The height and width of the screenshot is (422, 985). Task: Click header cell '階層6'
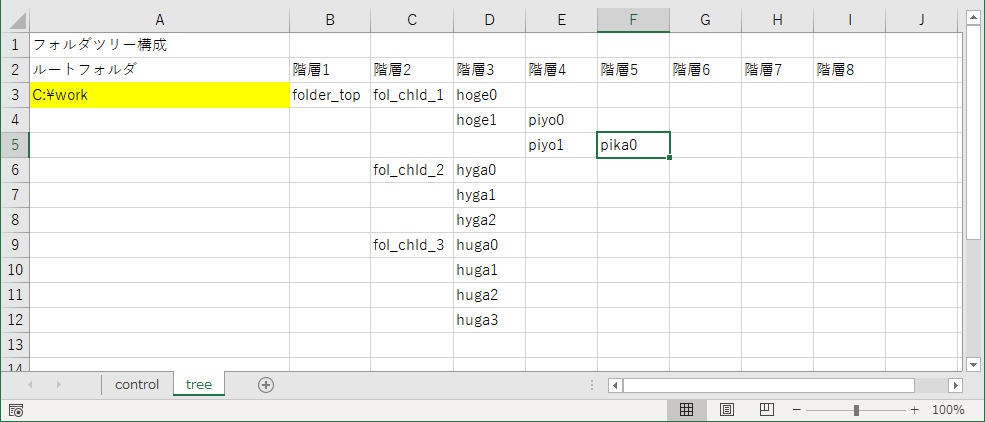point(705,70)
